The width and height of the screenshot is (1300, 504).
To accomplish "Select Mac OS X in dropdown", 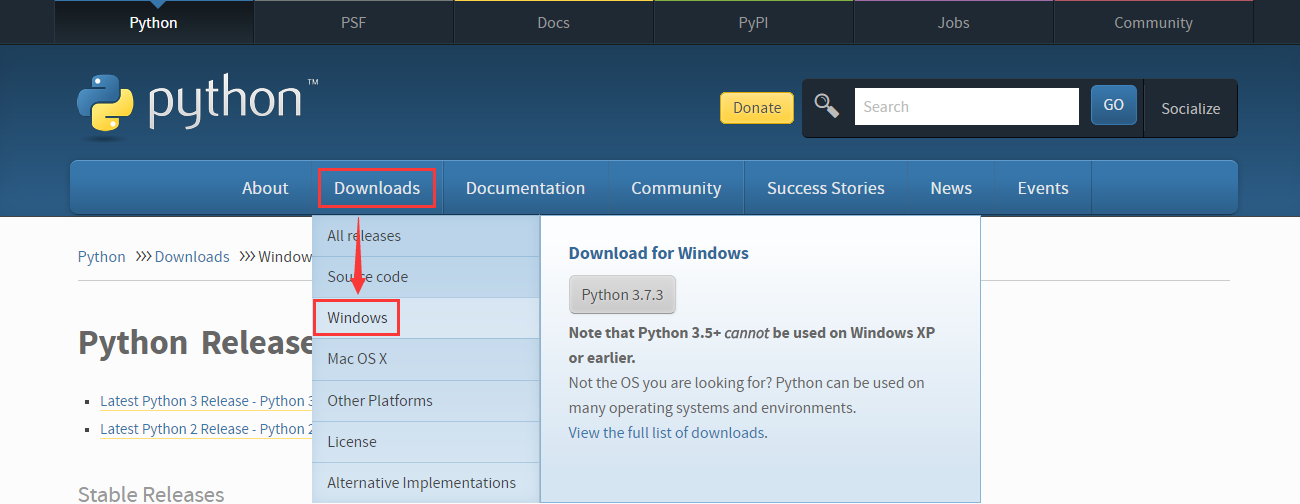I will 426,359.
